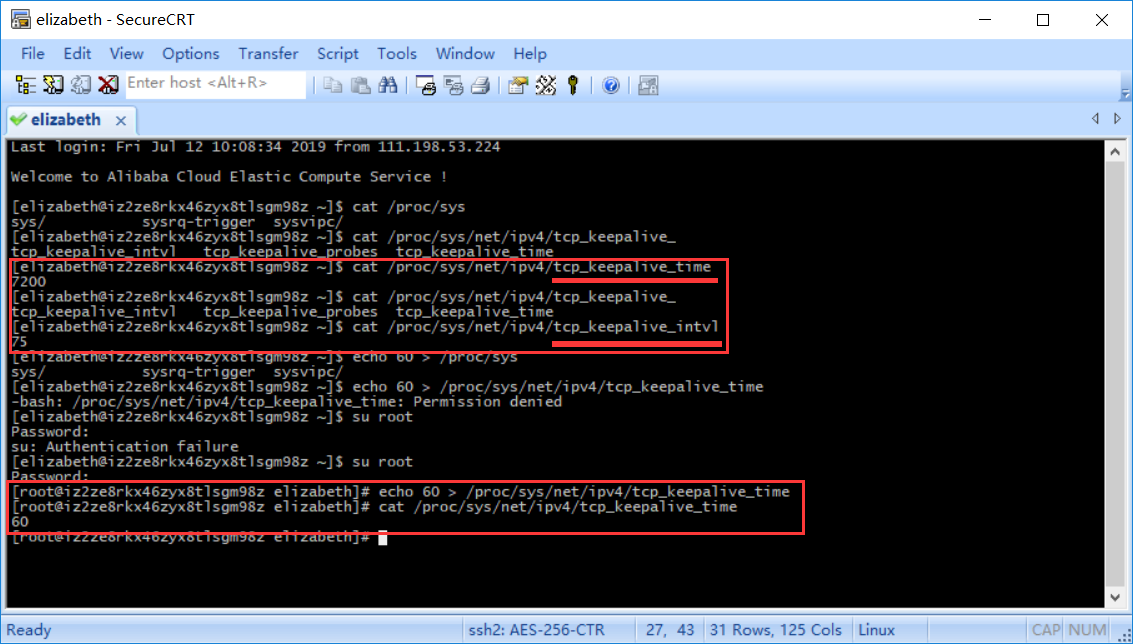Open the Script menu
The height and width of the screenshot is (644, 1133).
338,54
